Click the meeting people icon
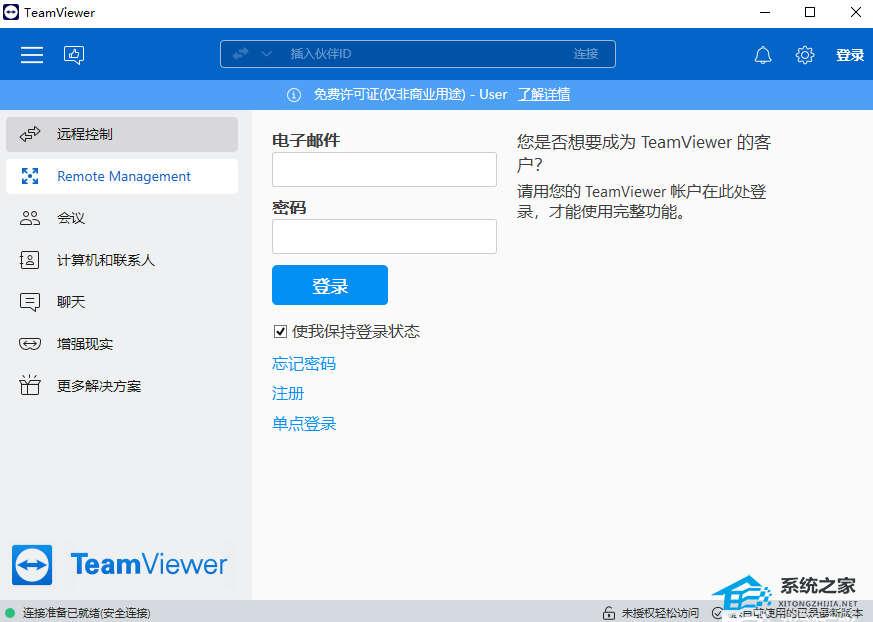This screenshot has width=873, height=622. (30, 218)
